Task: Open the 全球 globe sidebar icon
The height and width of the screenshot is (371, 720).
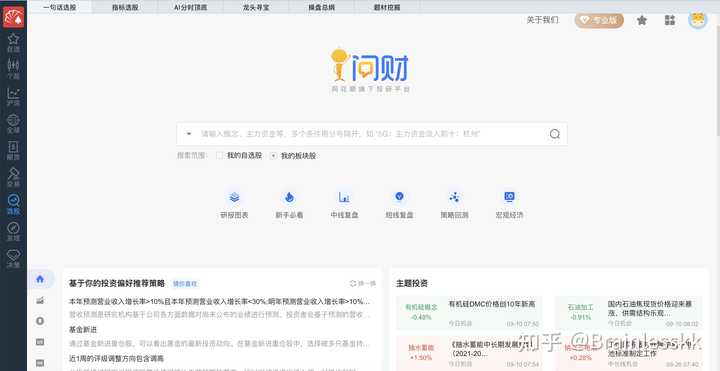Action: click(13, 123)
